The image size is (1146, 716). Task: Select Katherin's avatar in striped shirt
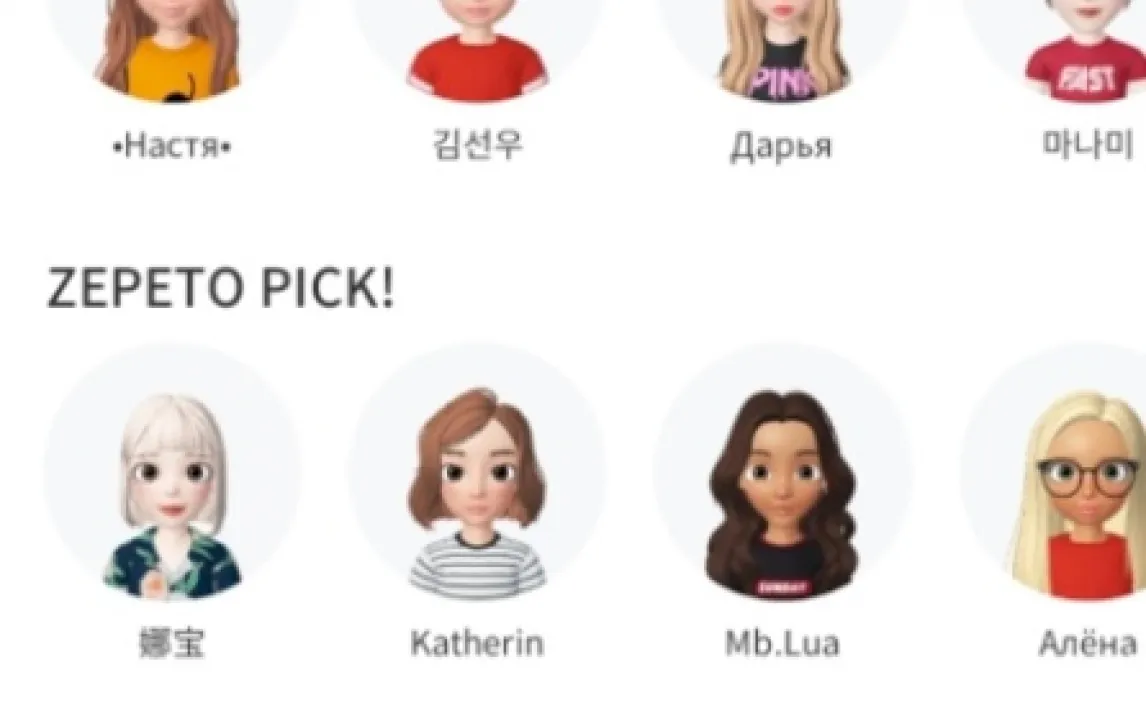click(477, 472)
